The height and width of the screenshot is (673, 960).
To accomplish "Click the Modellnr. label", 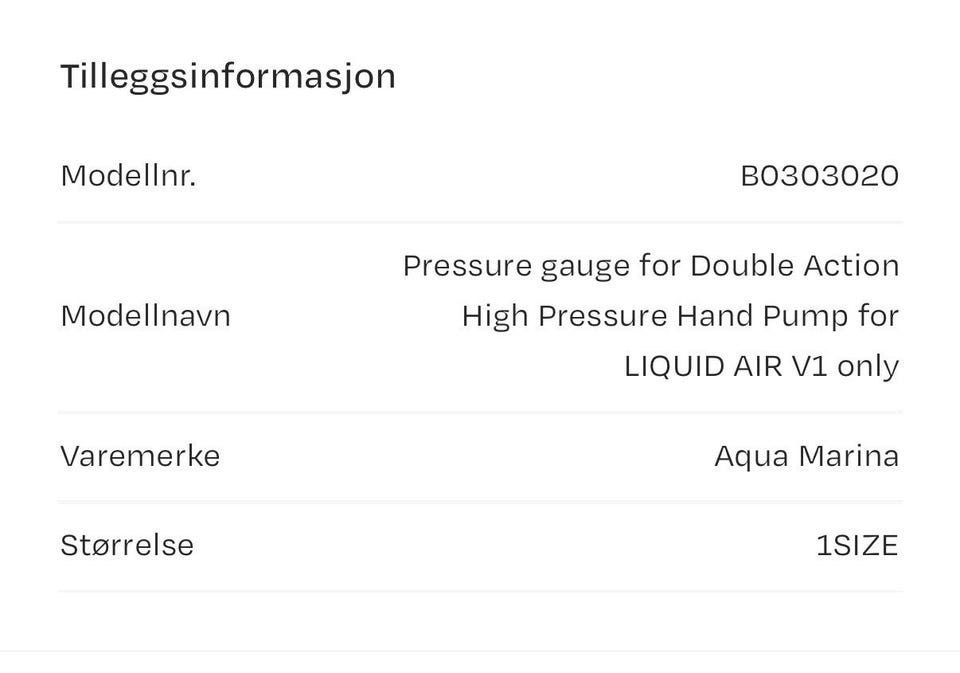I will [128, 176].
